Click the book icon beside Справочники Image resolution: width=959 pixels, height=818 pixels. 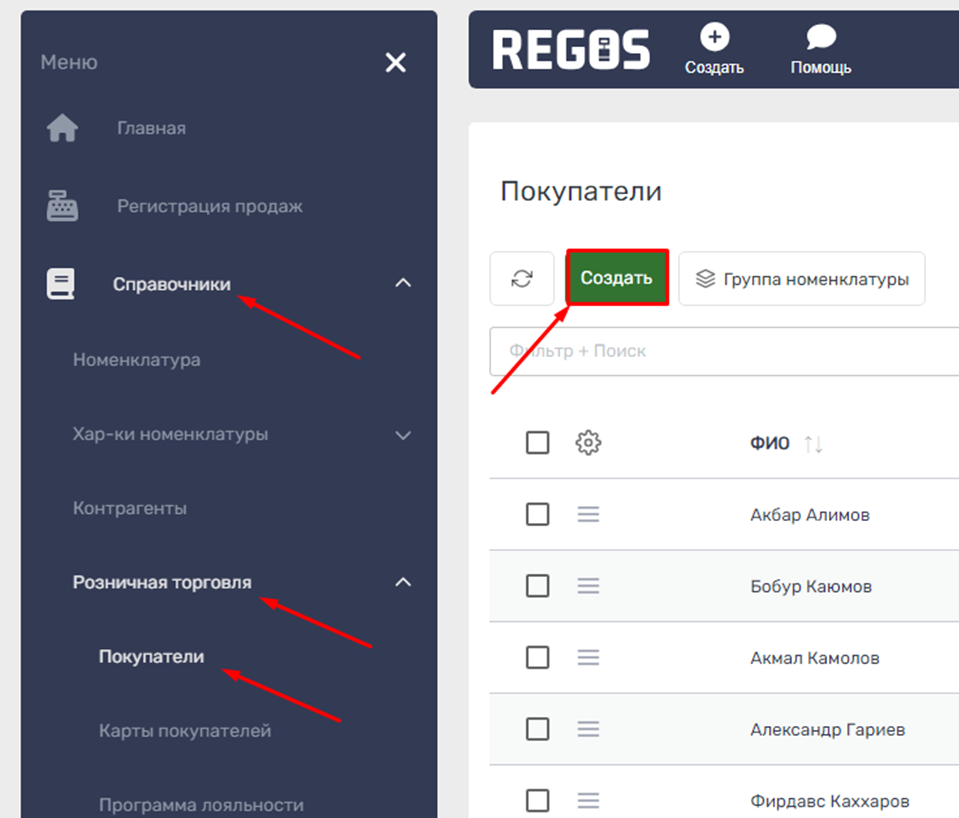pos(60,284)
